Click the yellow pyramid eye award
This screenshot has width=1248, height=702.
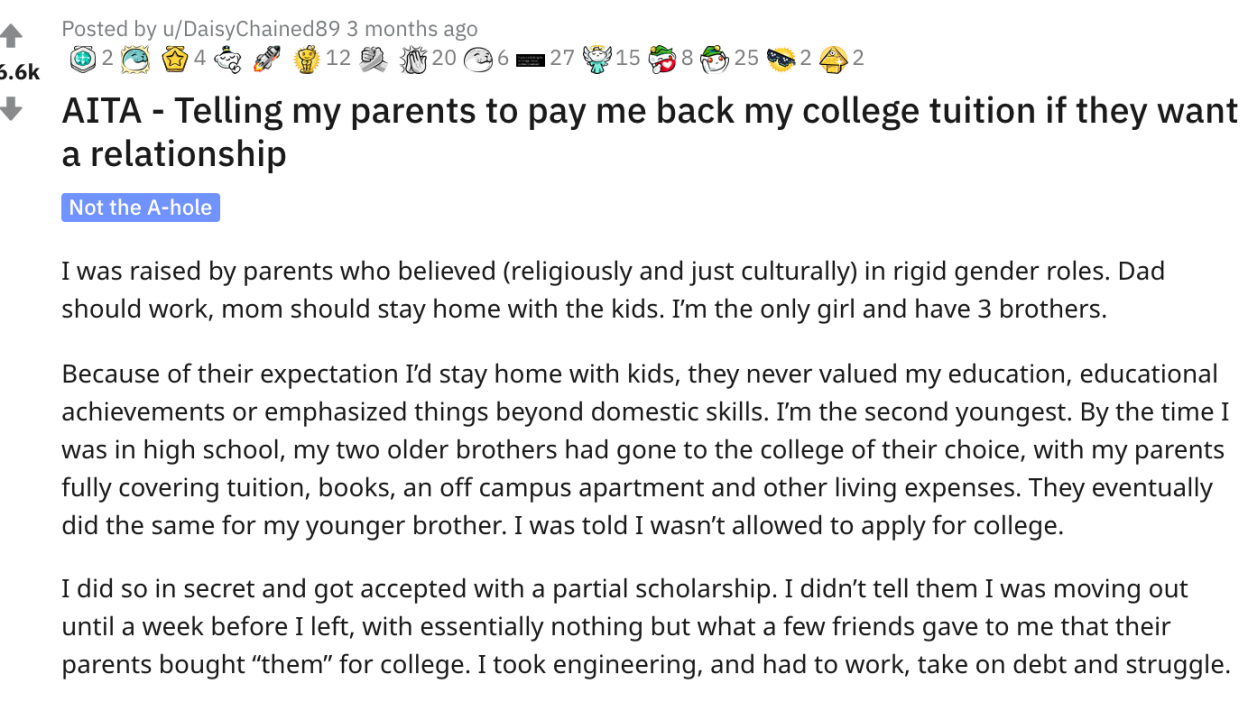[834, 59]
